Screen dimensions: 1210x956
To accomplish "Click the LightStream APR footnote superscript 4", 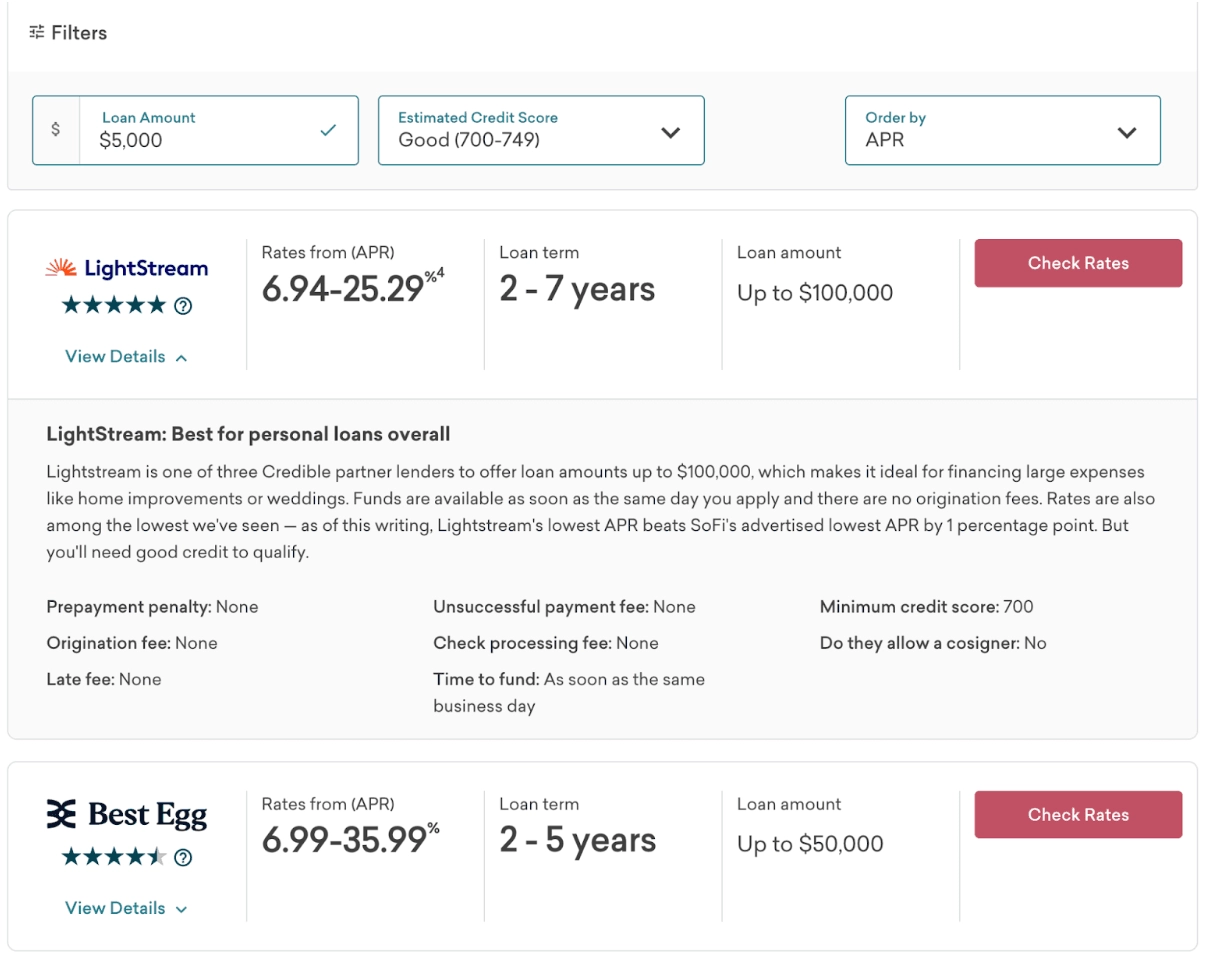I will (x=440, y=272).
